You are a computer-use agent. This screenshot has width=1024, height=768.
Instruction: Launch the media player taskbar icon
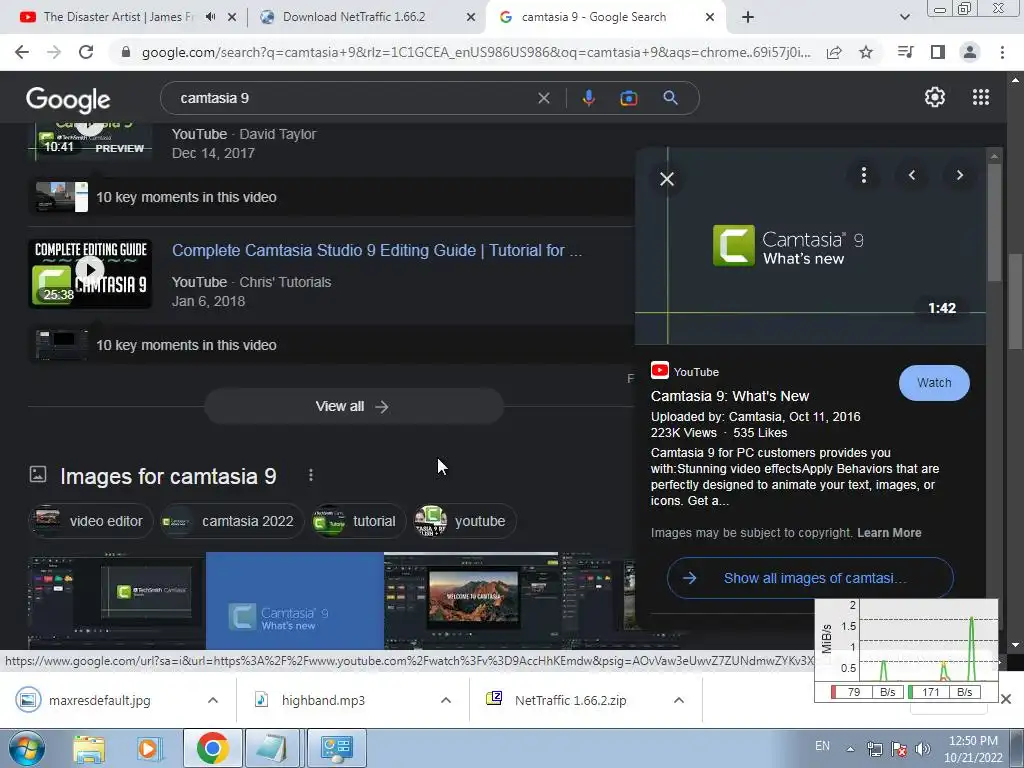tap(149, 748)
